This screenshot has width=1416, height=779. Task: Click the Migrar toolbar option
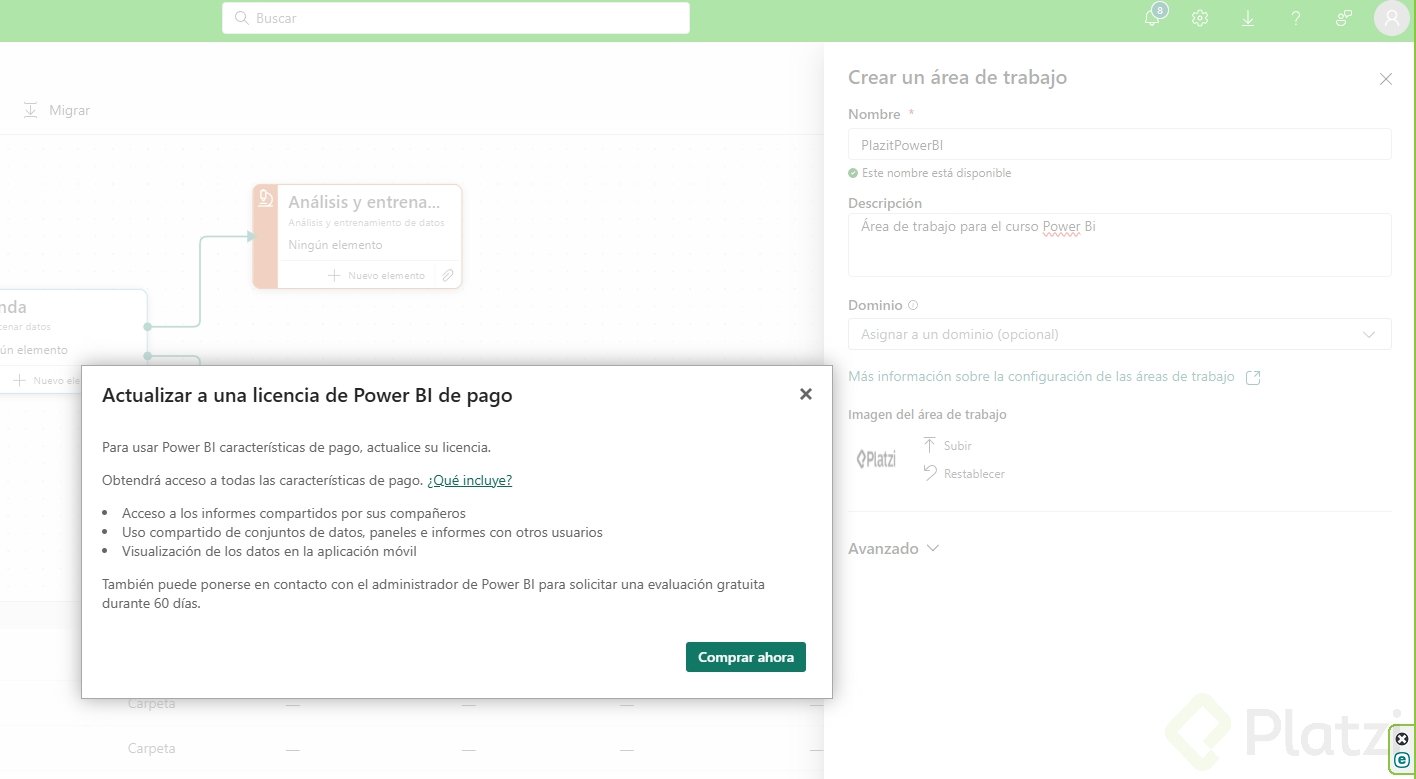pos(57,110)
